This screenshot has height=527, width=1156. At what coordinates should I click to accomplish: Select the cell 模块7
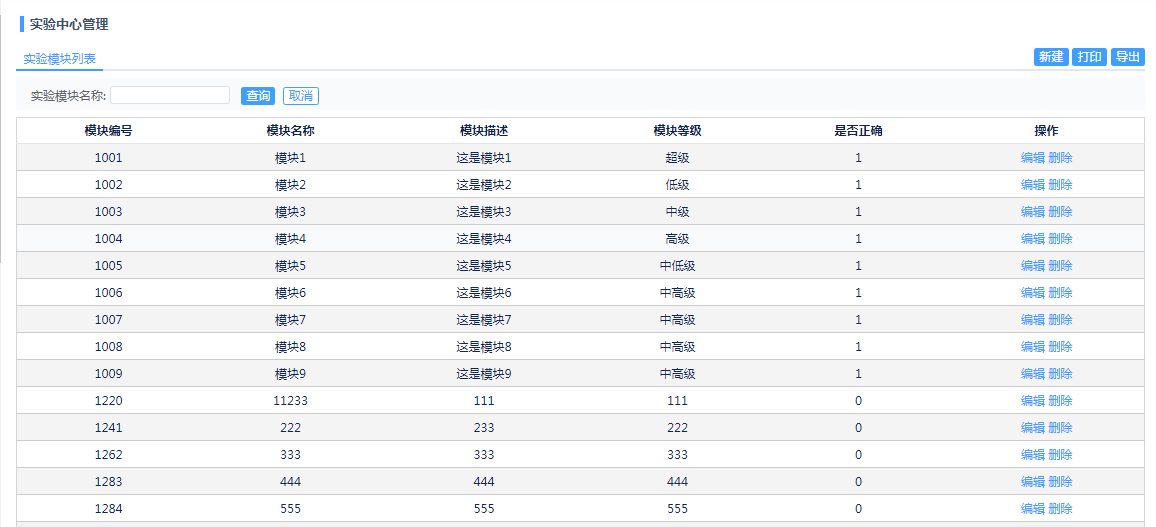290,320
